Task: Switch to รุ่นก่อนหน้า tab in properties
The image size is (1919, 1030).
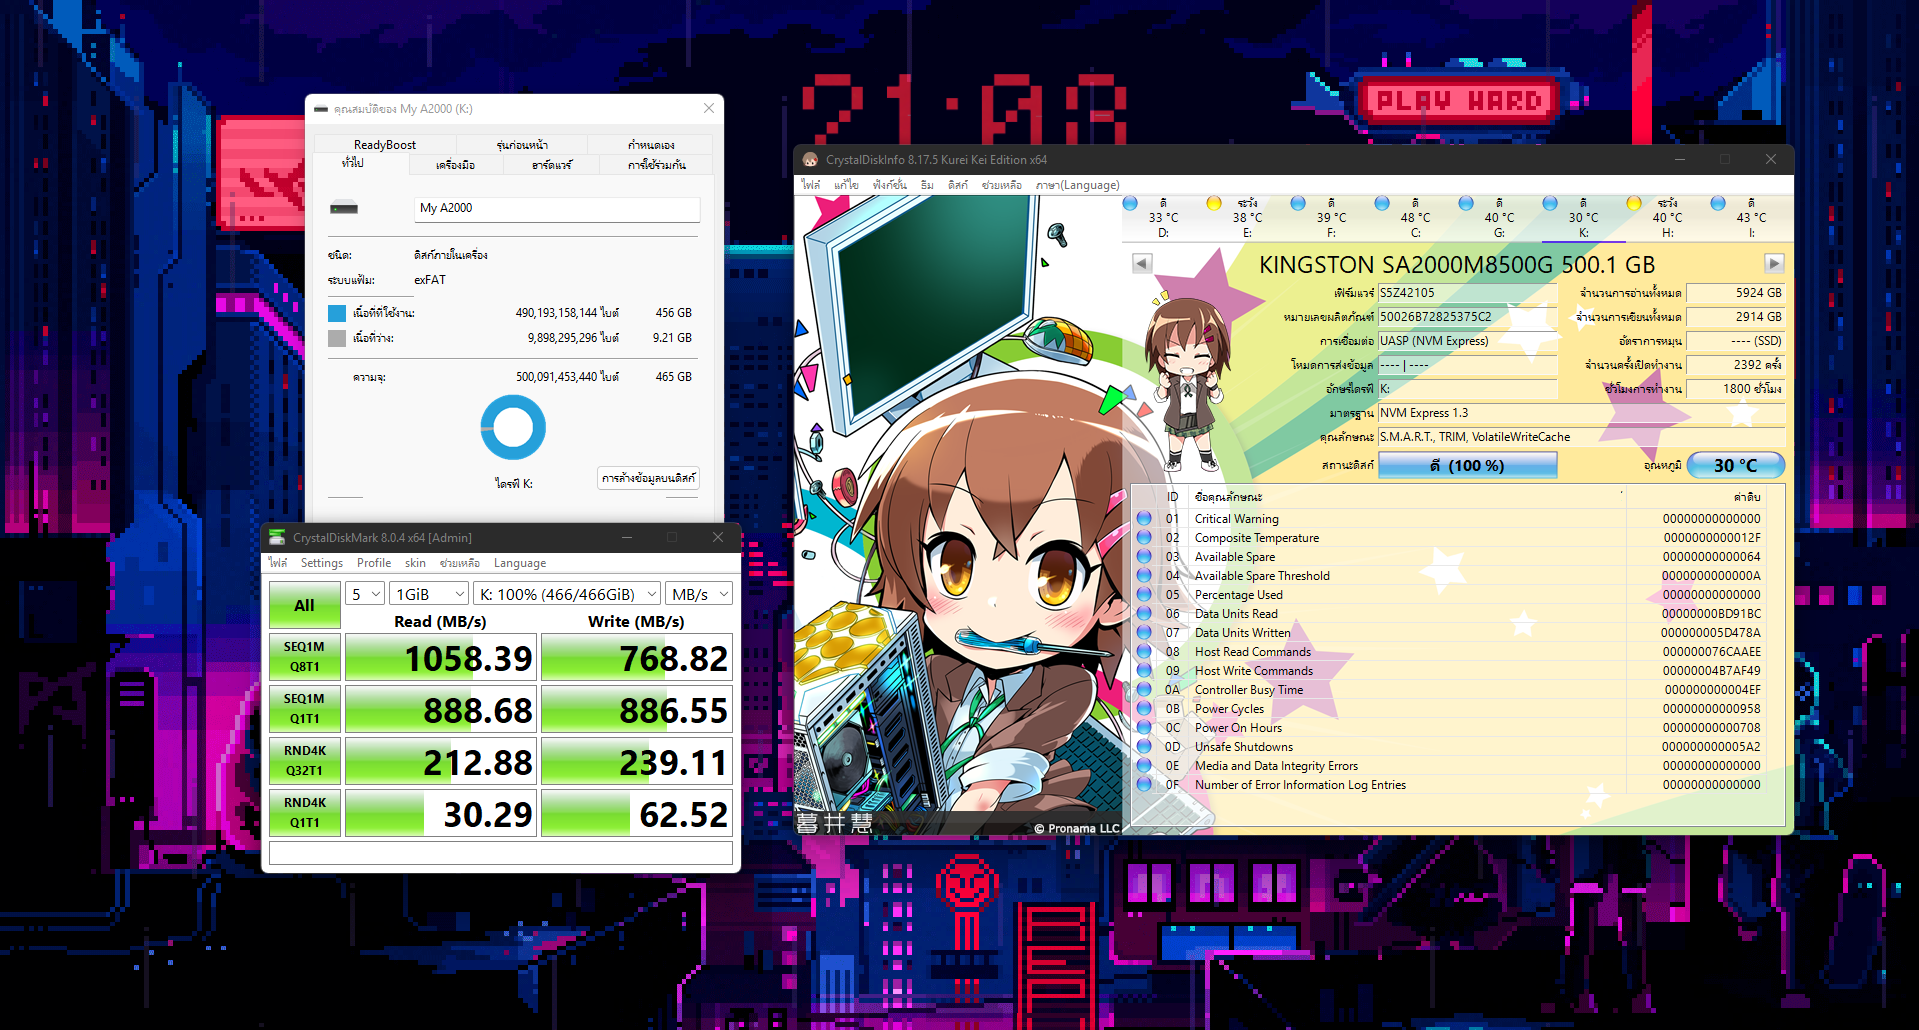Action: click(522, 145)
